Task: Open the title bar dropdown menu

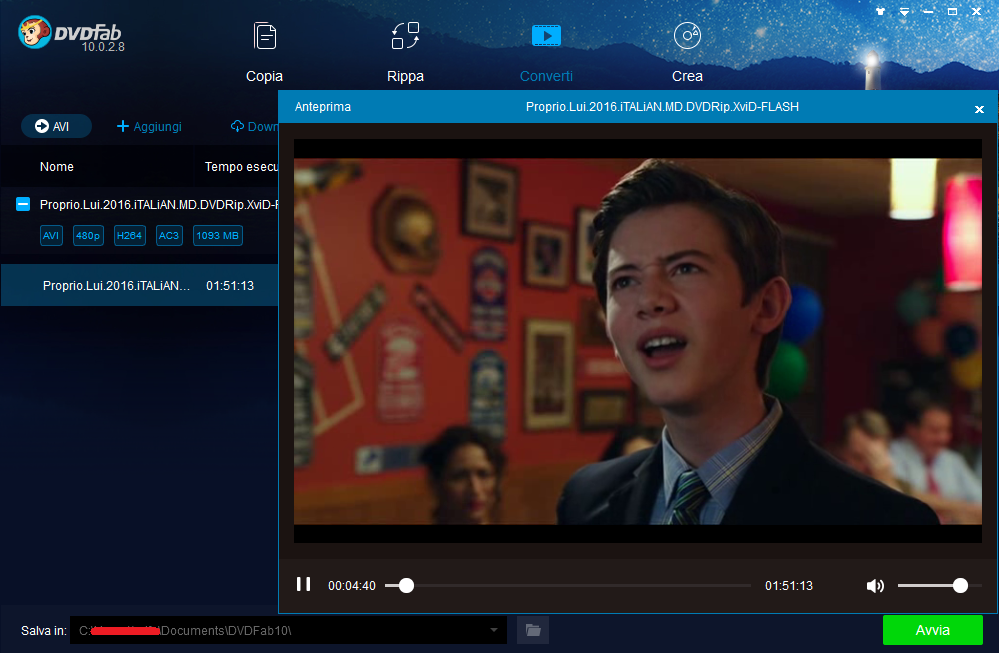Action: [904, 11]
